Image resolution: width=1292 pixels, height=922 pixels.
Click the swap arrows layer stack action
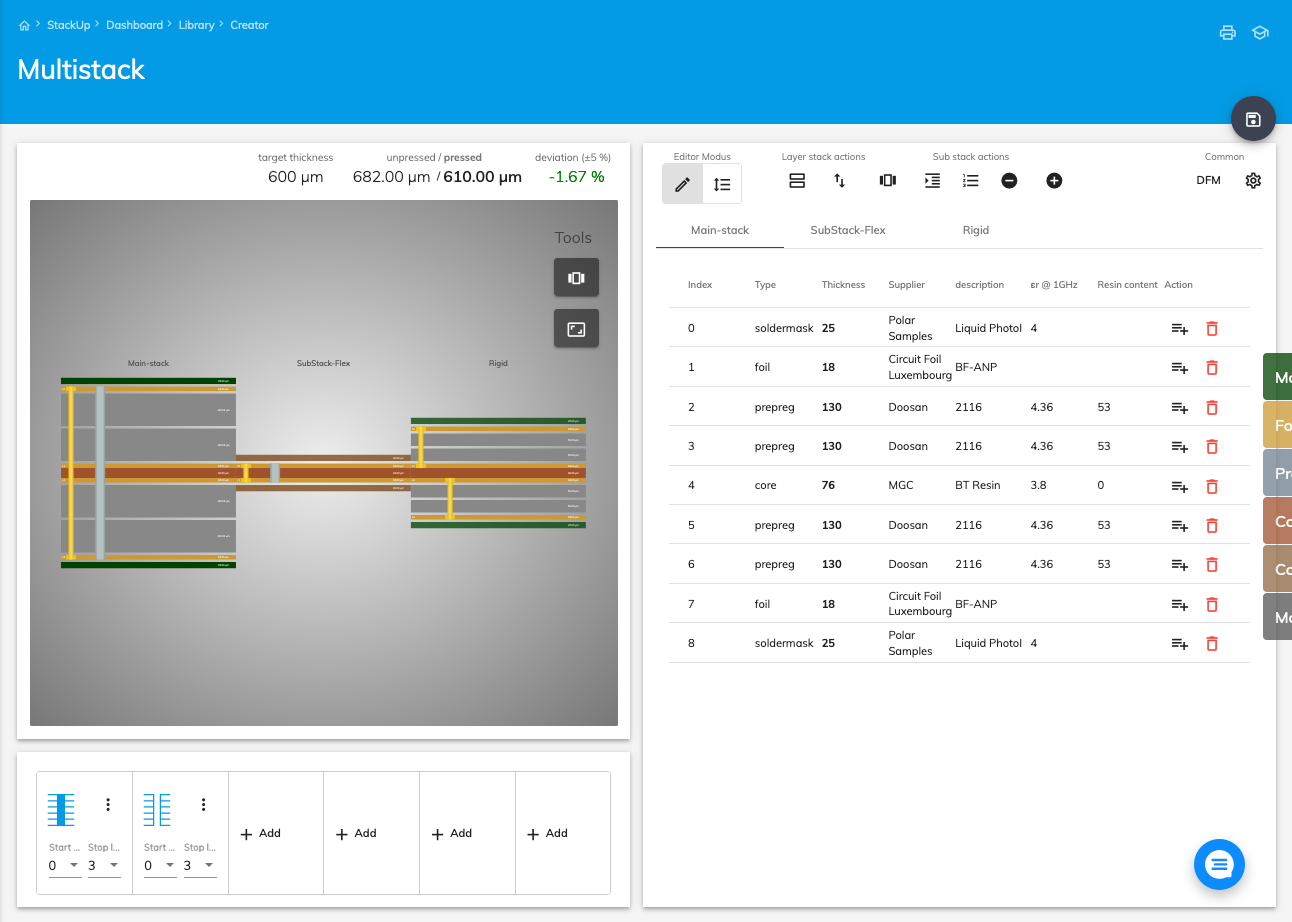pyautogui.click(x=840, y=181)
